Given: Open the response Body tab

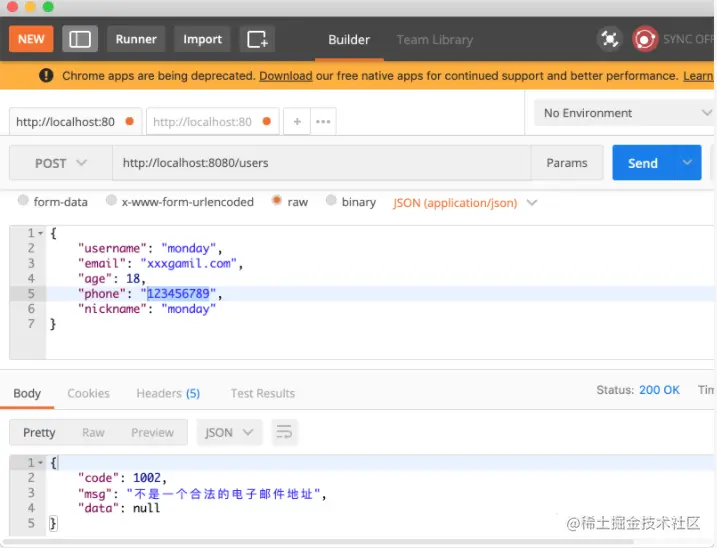Looking at the screenshot, I should 27,393.
